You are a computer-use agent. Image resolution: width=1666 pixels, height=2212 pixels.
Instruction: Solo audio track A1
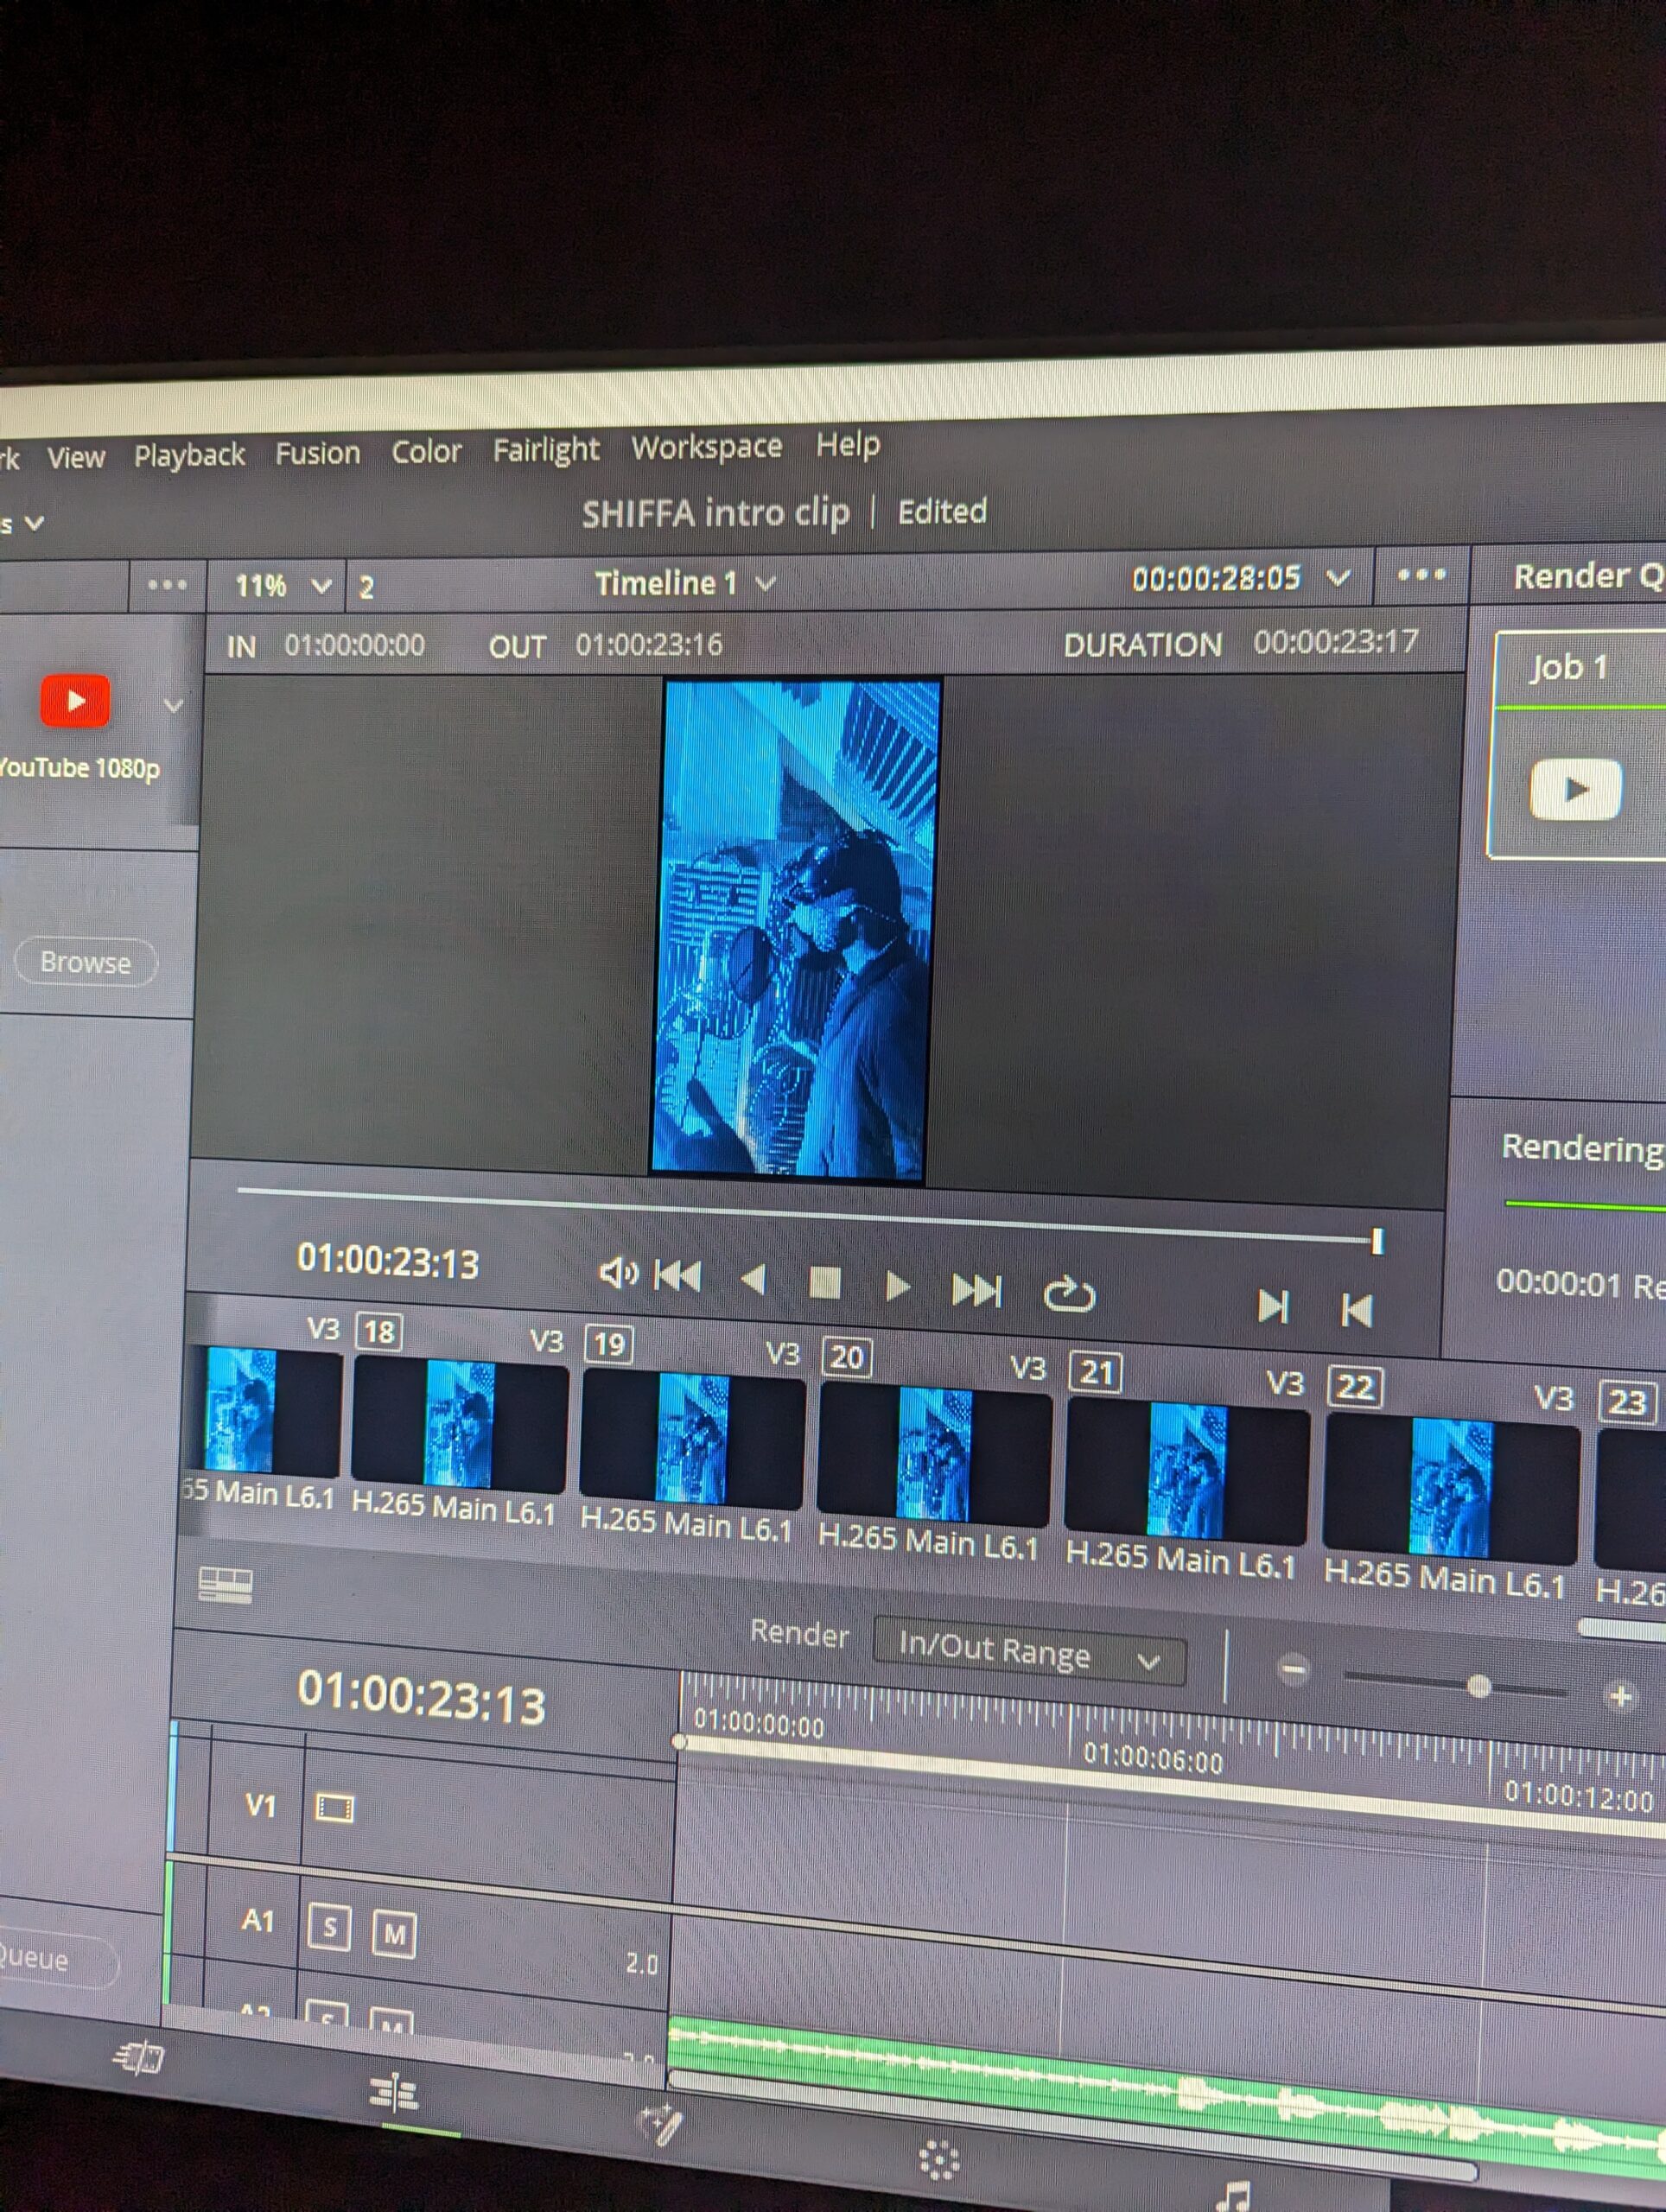(x=330, y=1926)
